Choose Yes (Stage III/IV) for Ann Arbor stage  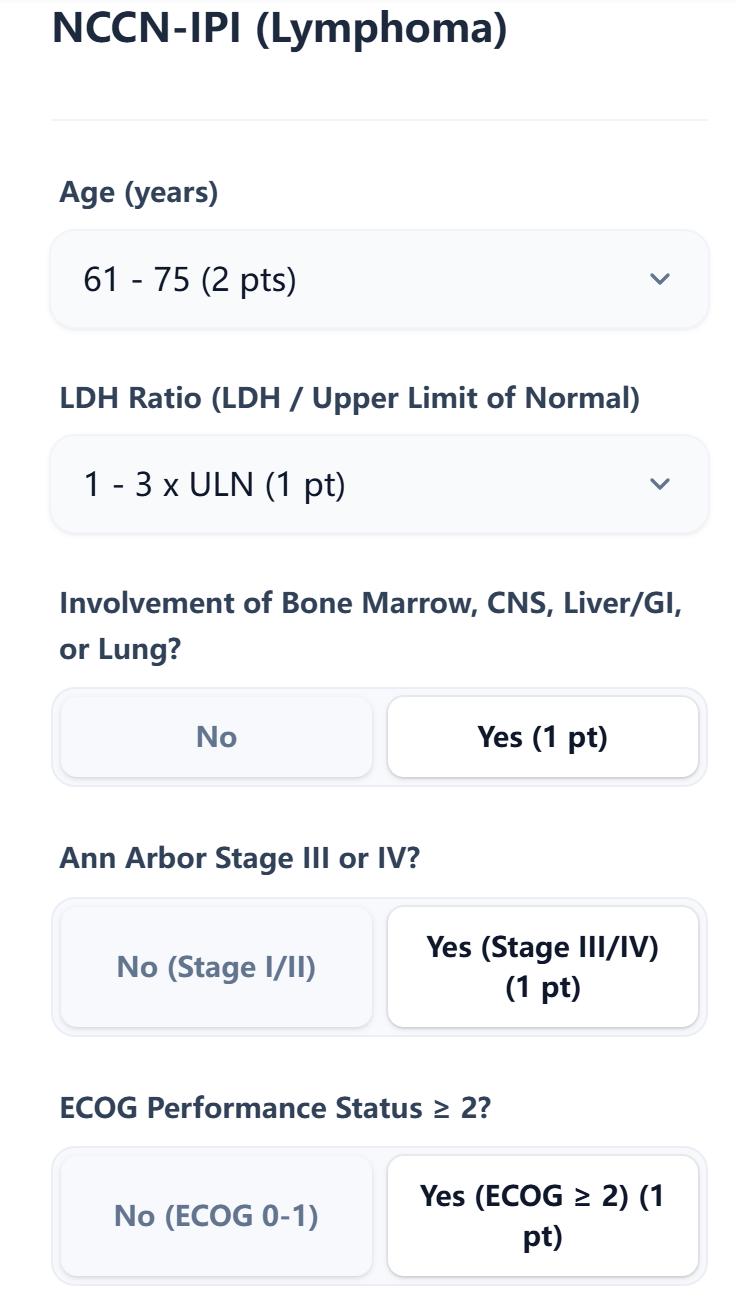coord(543,966)
